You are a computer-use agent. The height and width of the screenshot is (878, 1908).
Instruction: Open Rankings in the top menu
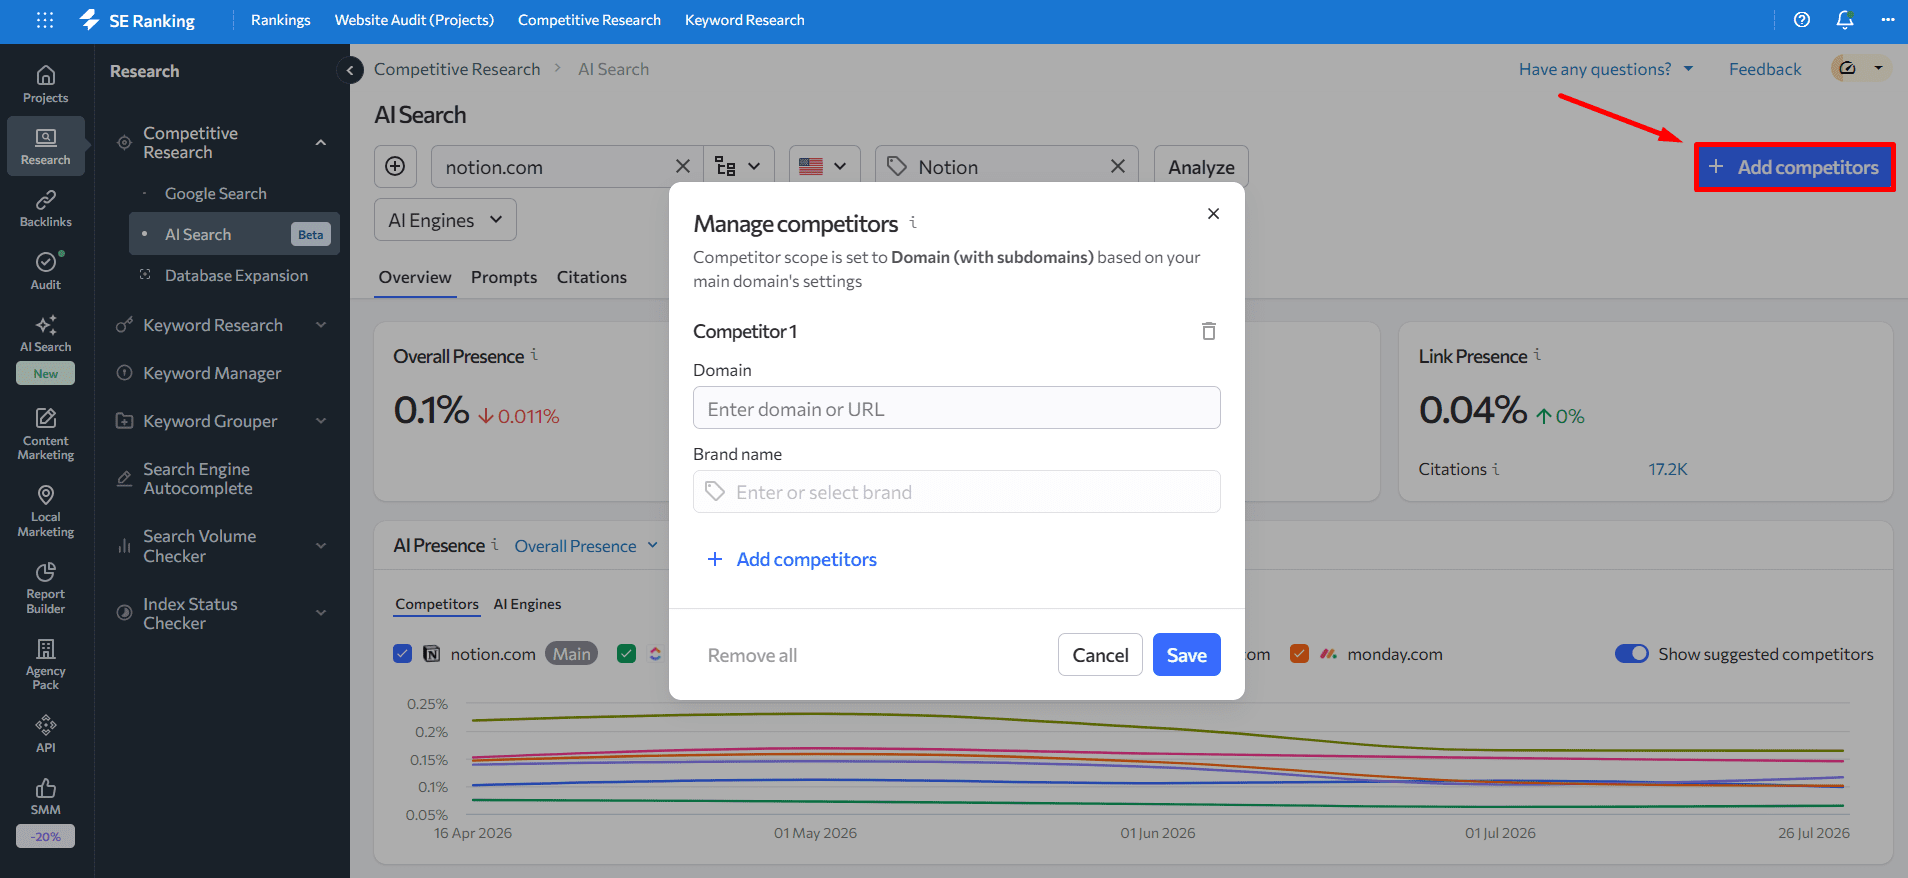[280, 20]
